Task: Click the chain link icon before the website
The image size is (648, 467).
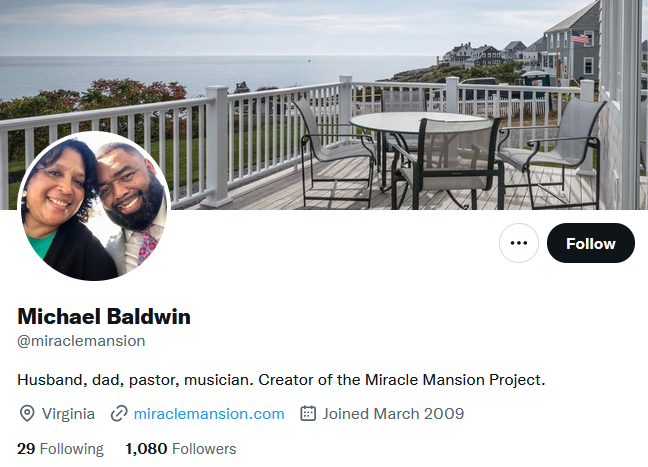Action: 119,414
